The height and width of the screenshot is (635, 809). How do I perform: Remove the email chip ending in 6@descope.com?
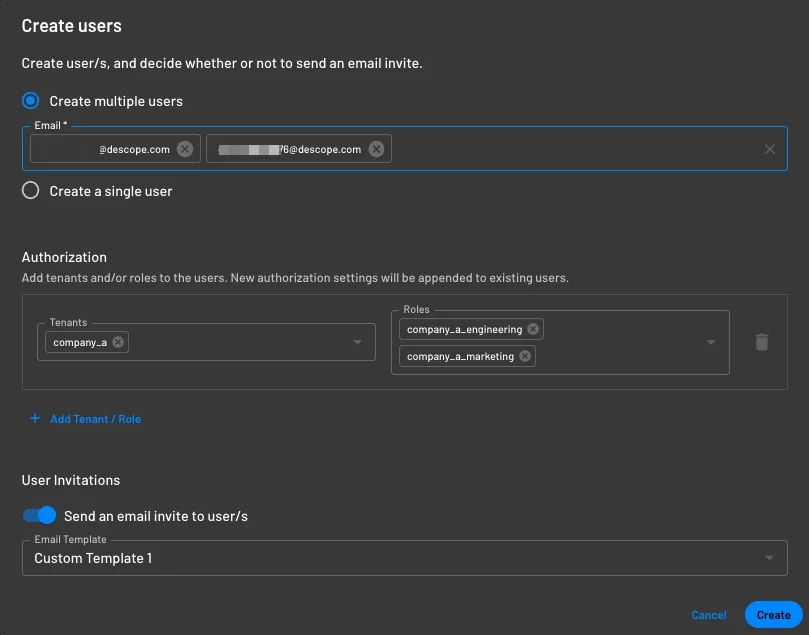click(376, 149)
